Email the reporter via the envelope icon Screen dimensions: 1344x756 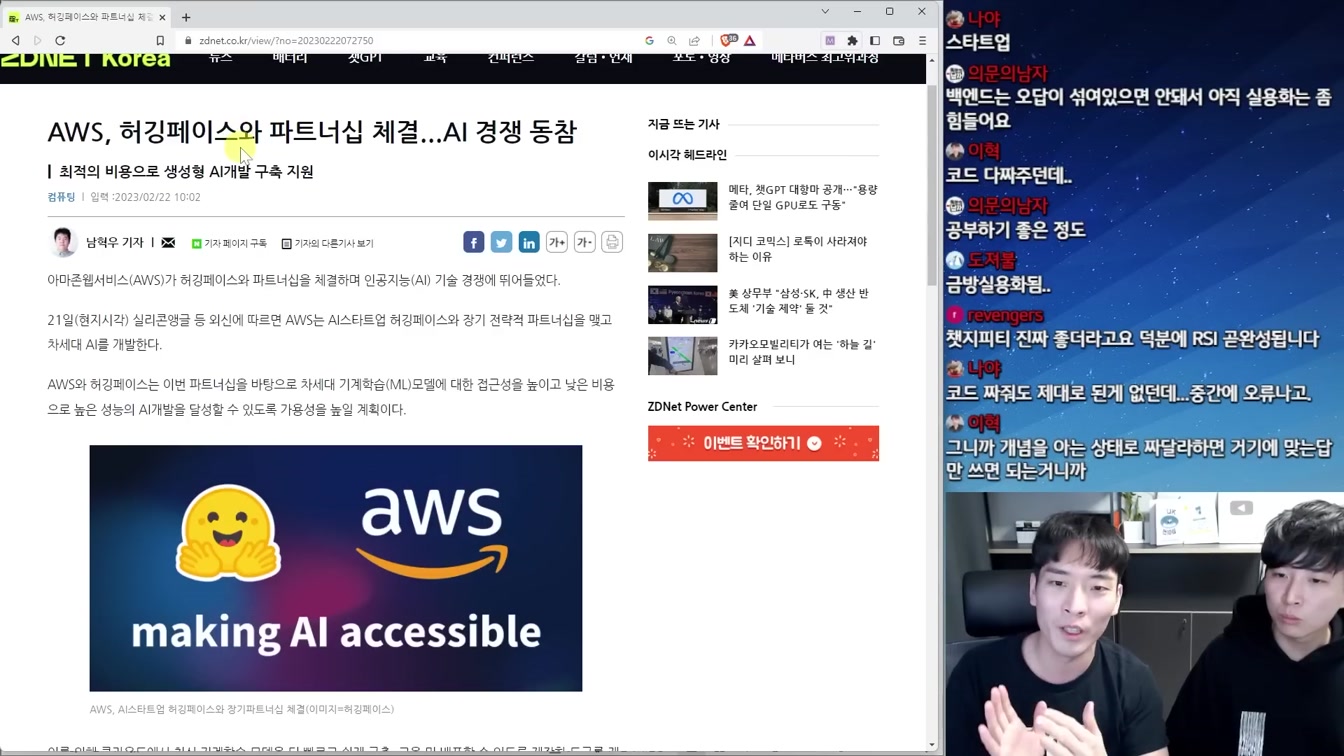click(168, 243)
